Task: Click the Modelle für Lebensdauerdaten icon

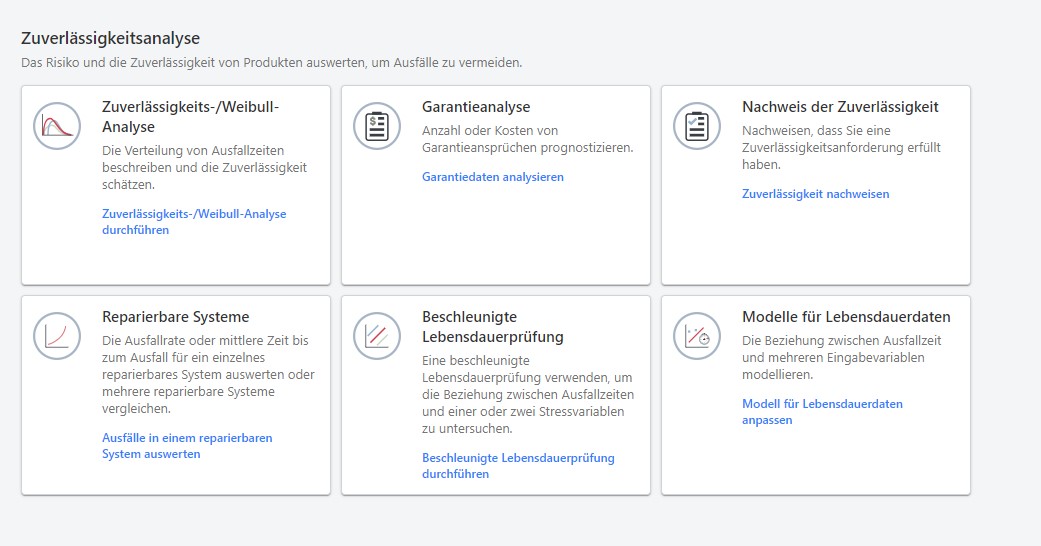Action: click(697, 336)
